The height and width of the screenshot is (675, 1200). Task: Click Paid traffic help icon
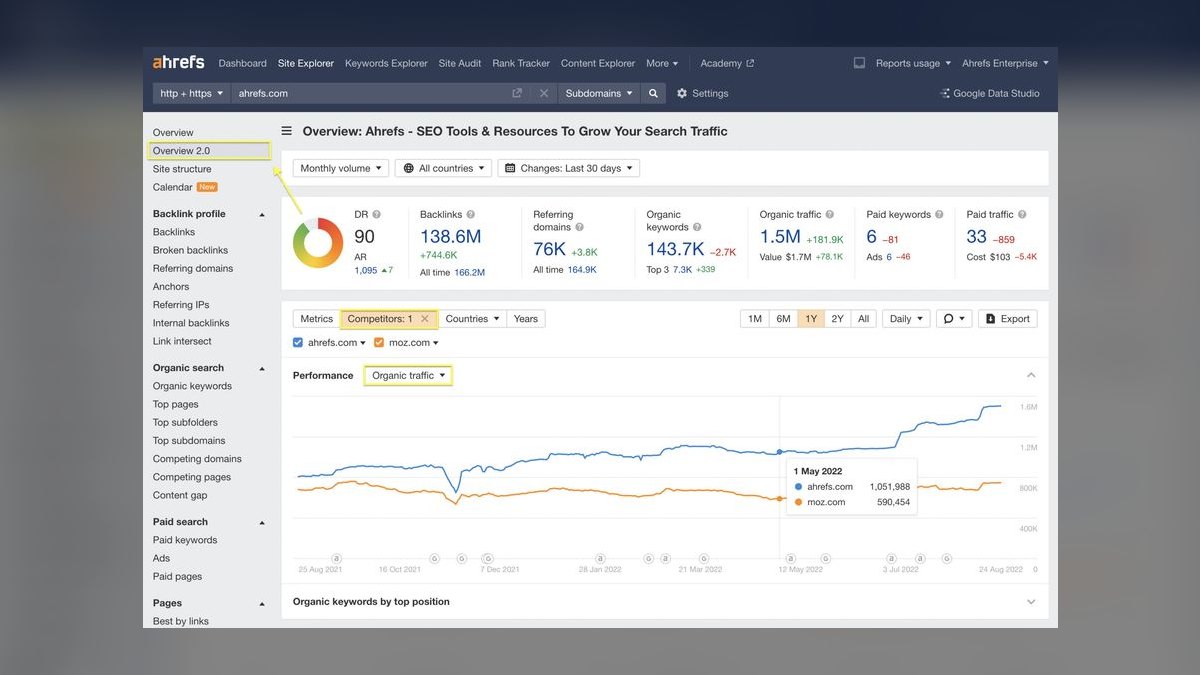pyautogui.click(x=1023, y=214)
